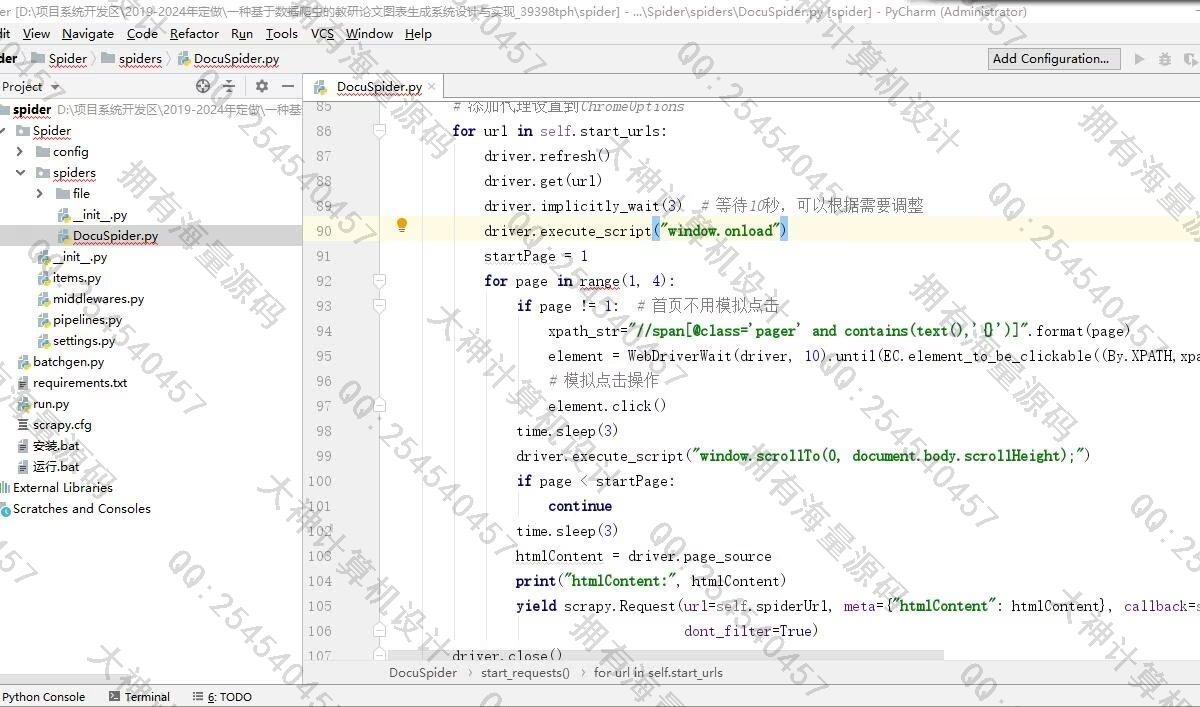Click the Run triangle icon beside Add Configuration
Viewport: 1200px width, 707px height.
[x=1138, y=59]
